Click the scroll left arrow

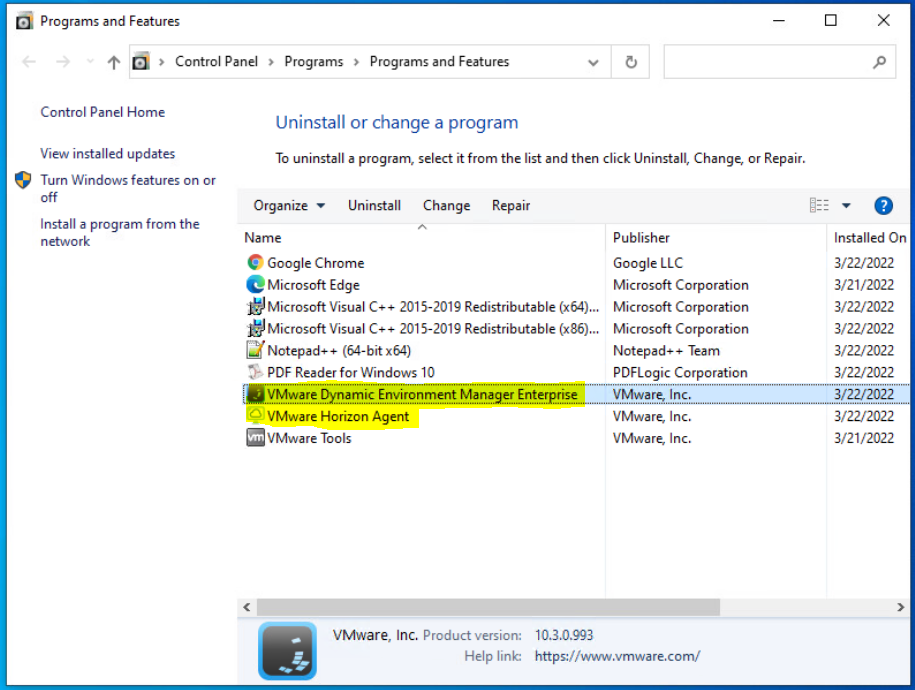point(247,607)
